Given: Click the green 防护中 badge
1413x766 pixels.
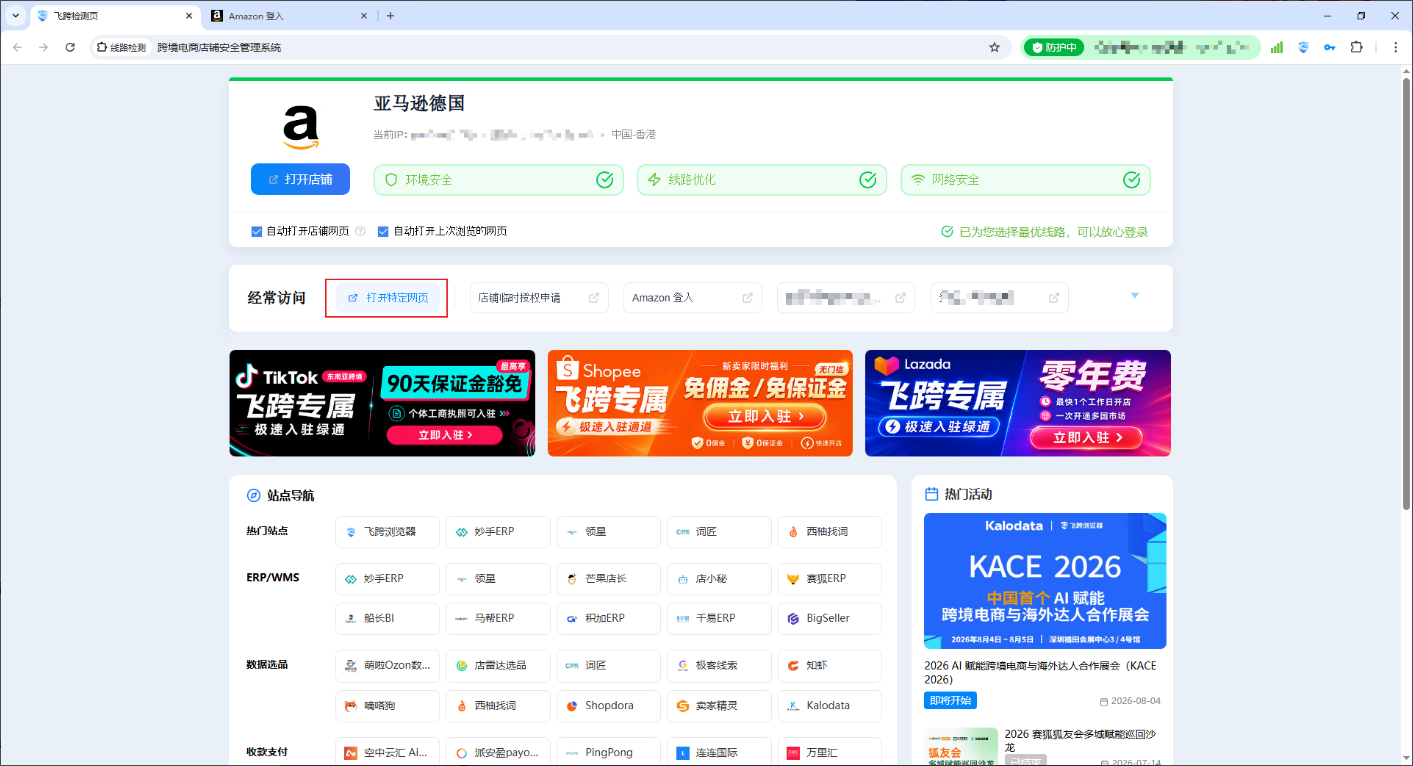Looking at the screenshot, I should pyautogui.click(x=1054, y=47).
